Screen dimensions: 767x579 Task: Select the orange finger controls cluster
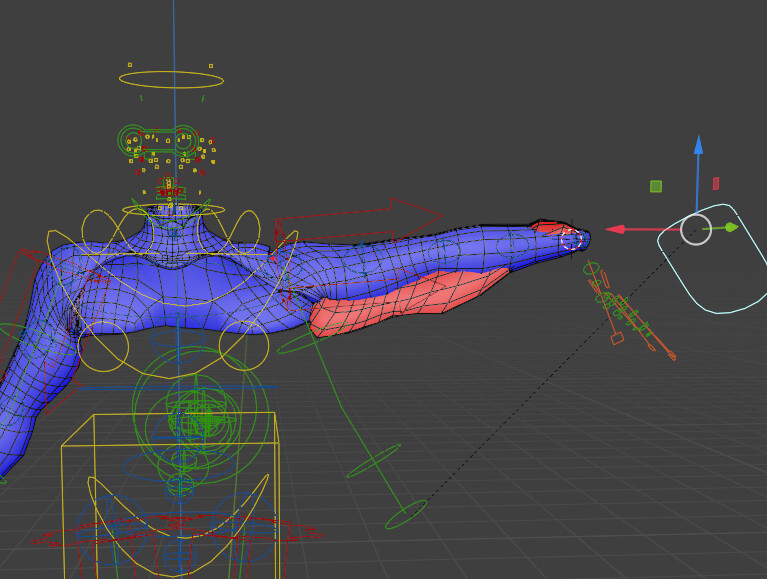click(631, 311)
